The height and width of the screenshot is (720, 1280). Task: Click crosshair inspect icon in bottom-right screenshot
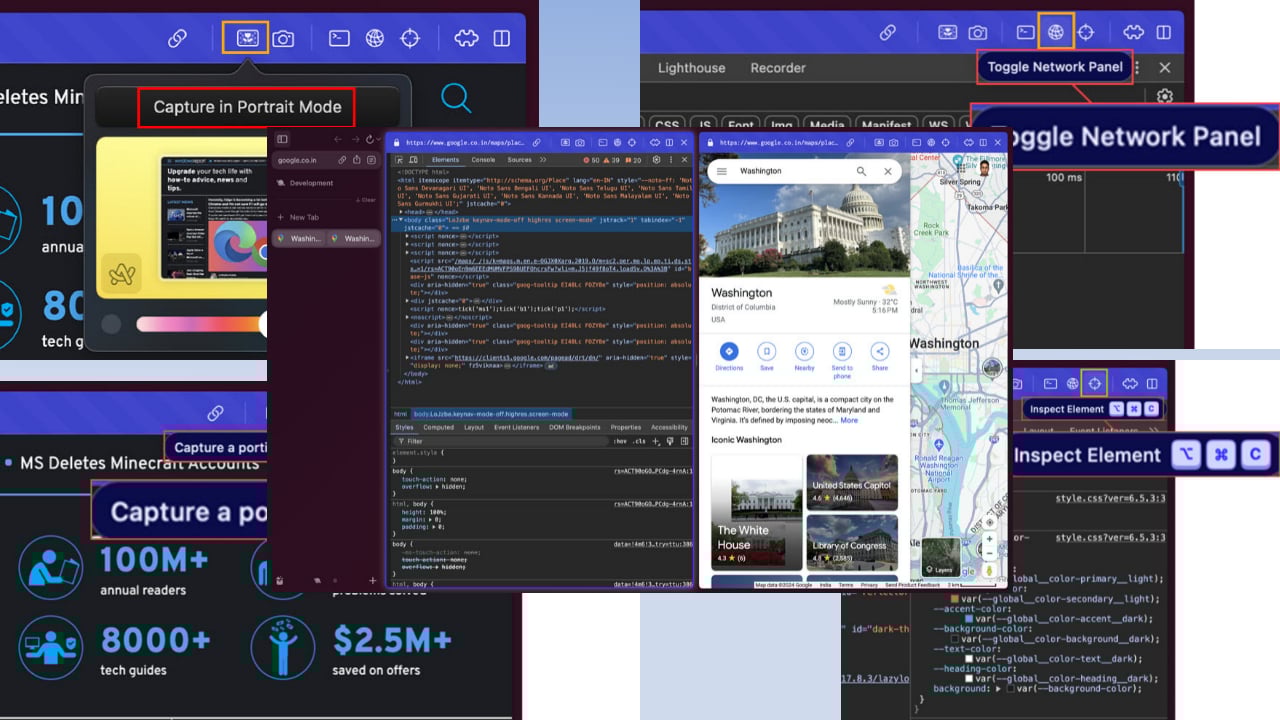point(1095,383)
